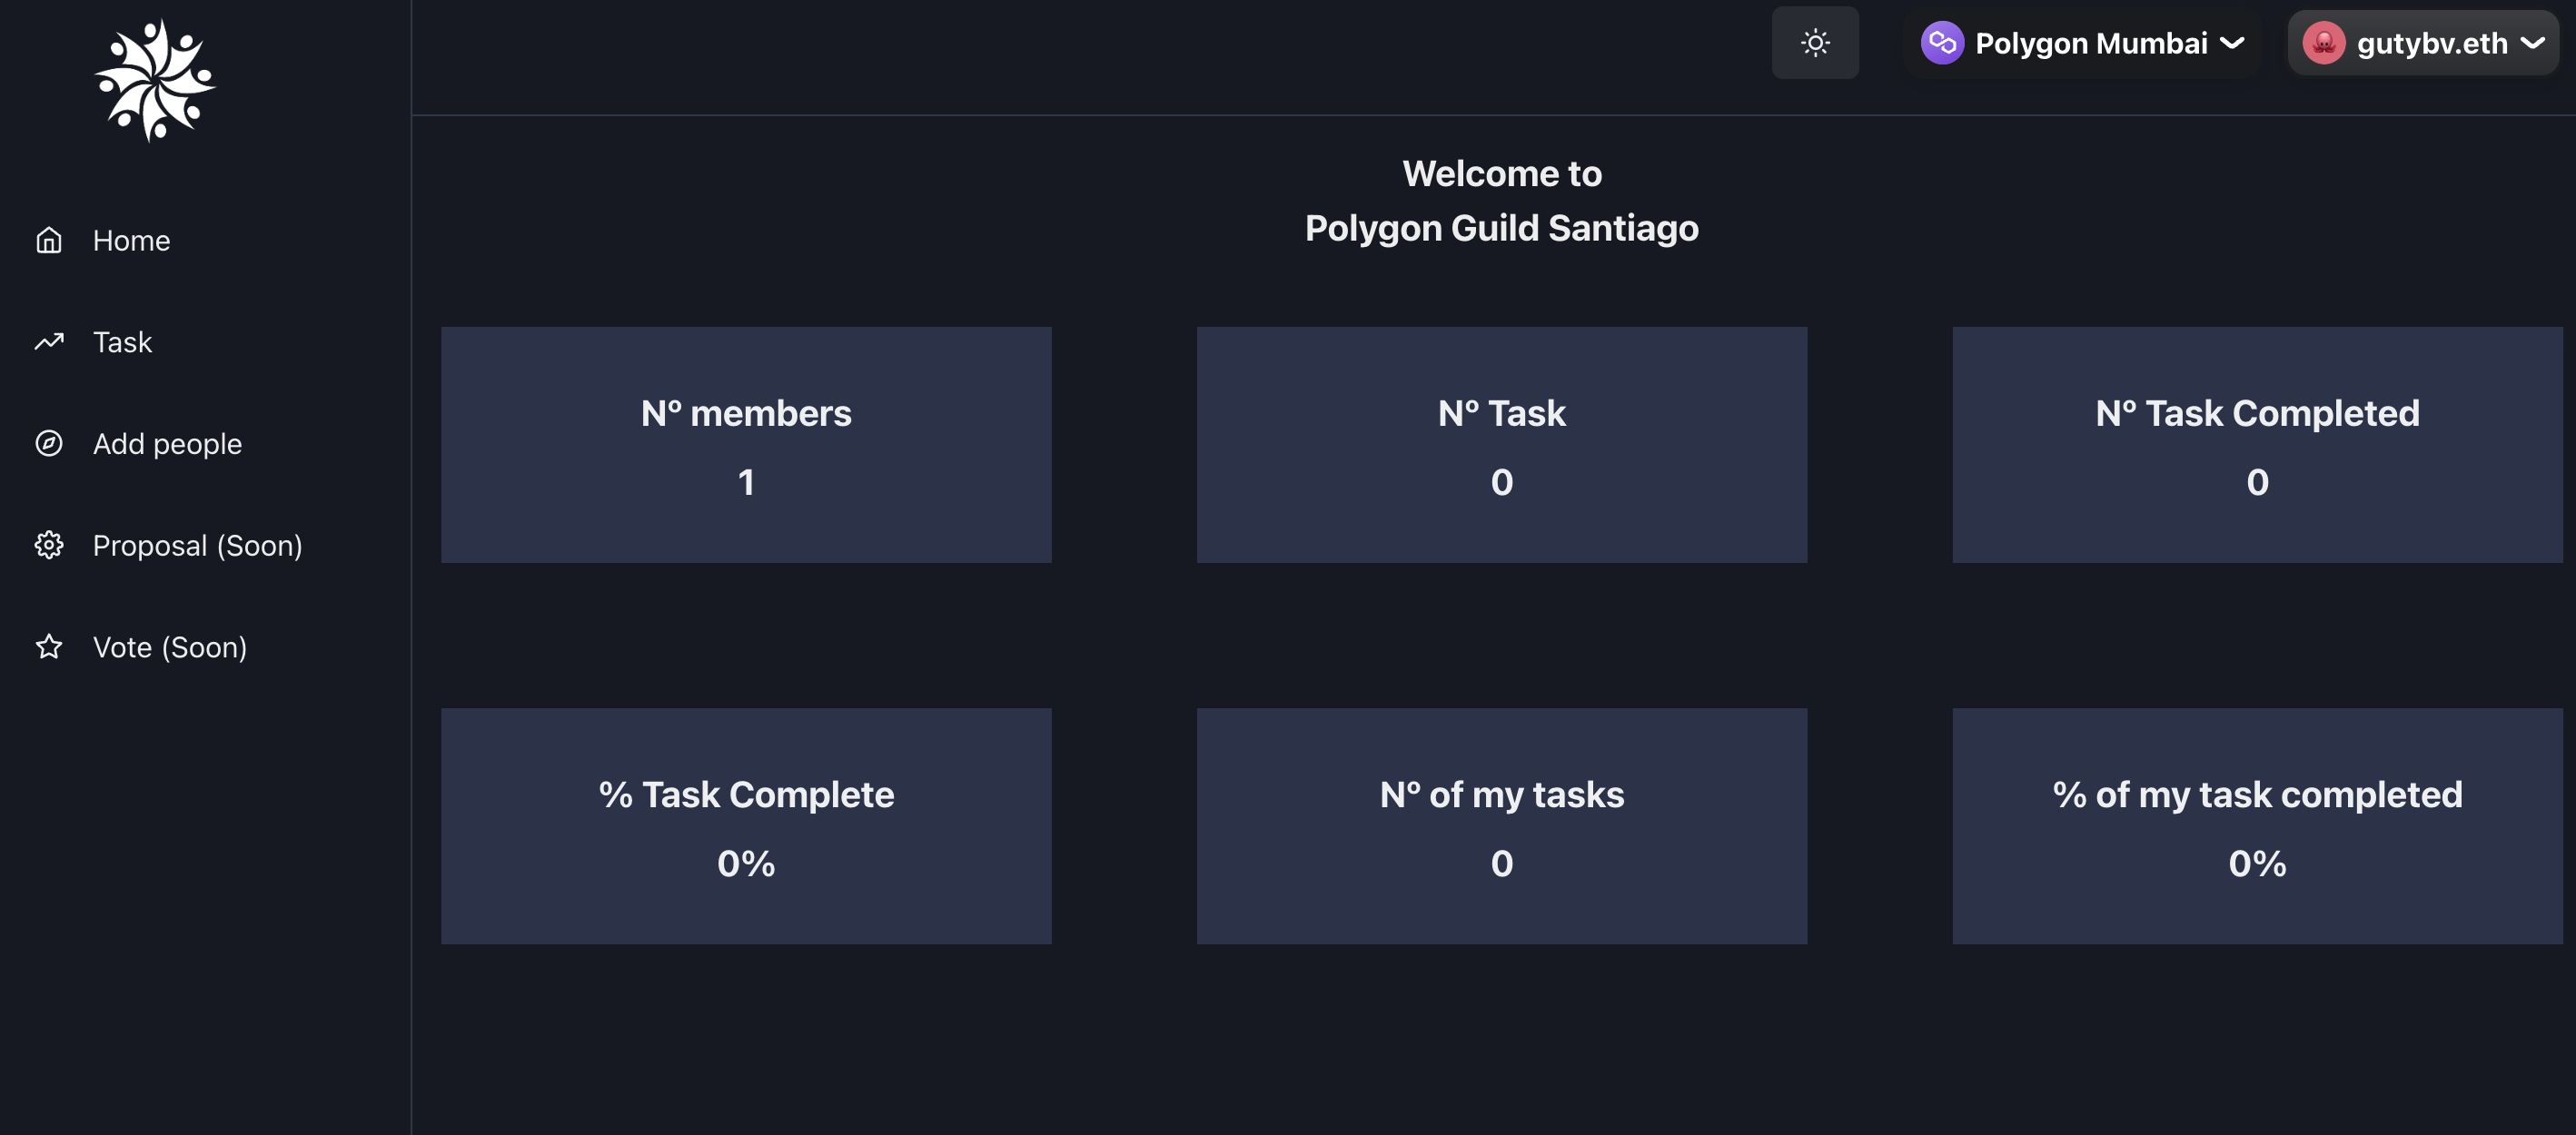Image resolution: width=2576 pixels, height=1135 pixels.
Task: Click the star icon beside Vote
Action: pyautogui.click(x=49, y=647)
